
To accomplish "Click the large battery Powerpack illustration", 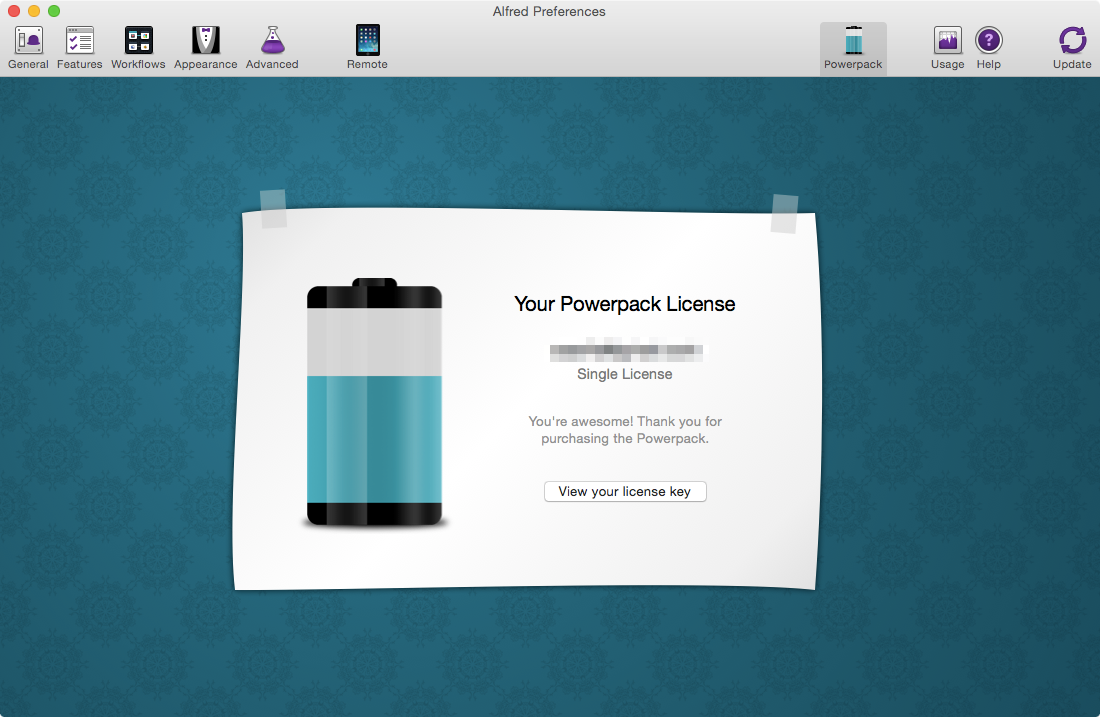I will (375, 402).
